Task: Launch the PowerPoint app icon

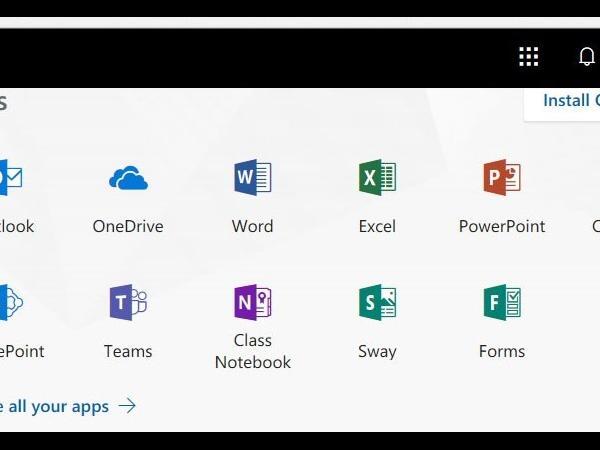Action: coord(502,177)
